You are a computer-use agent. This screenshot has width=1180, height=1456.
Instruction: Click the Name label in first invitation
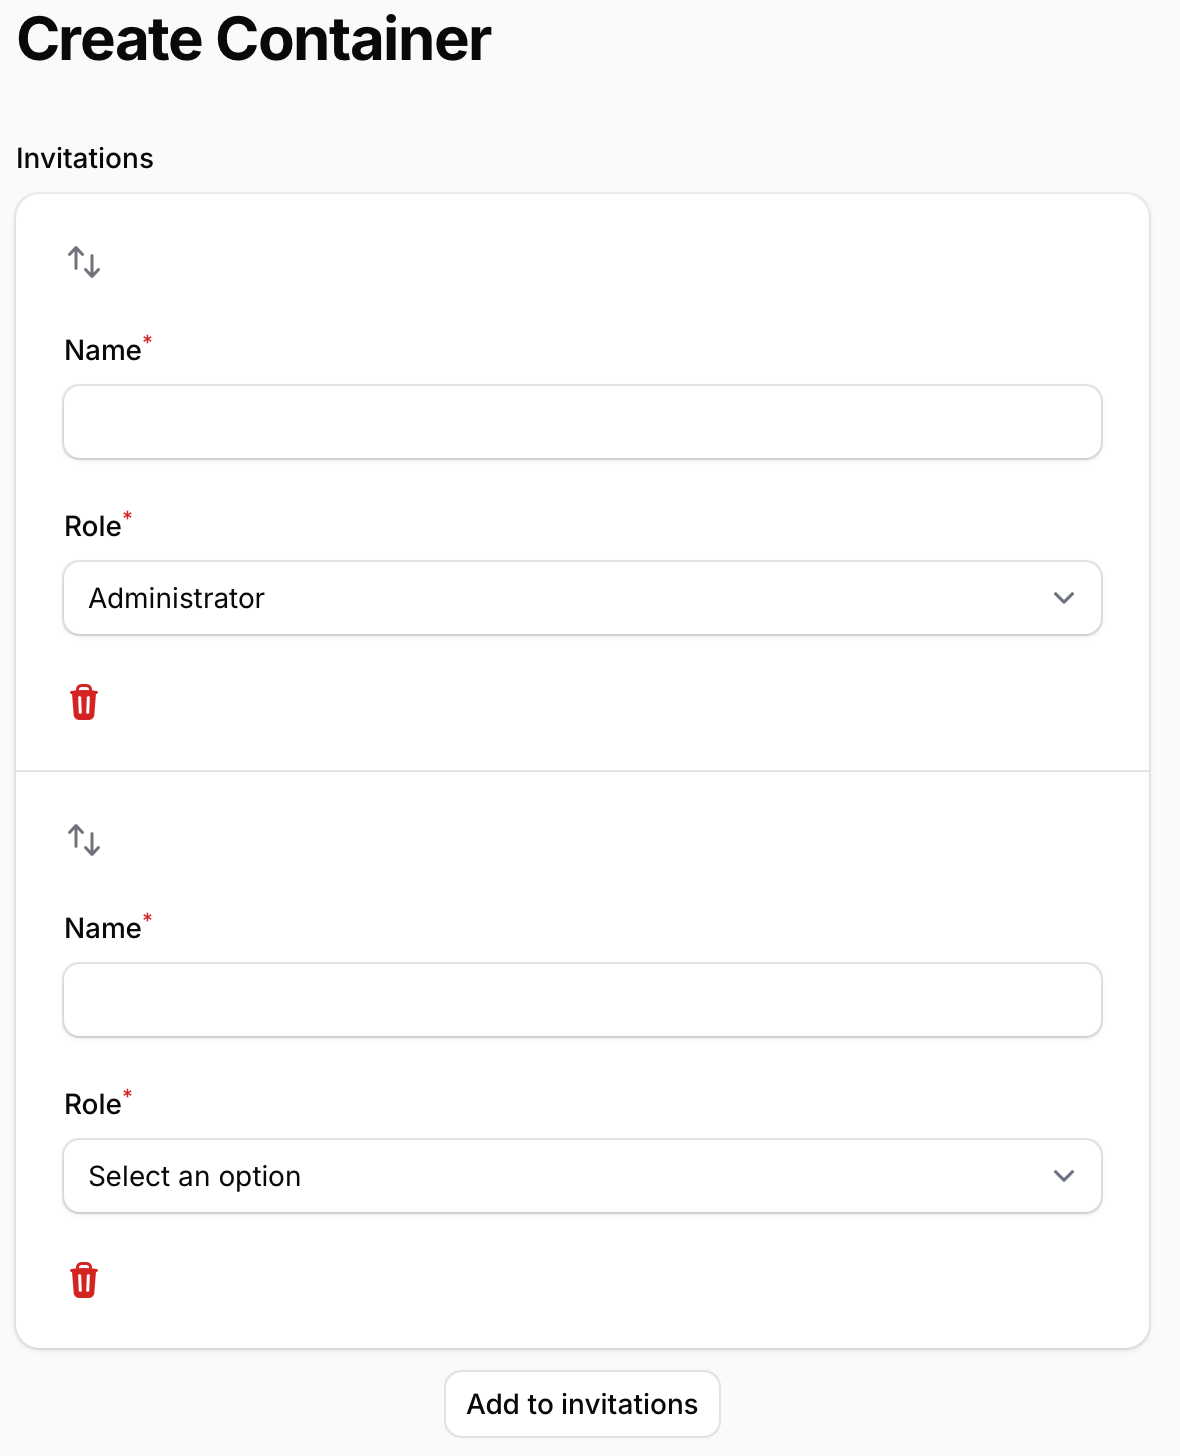(102, 351)
